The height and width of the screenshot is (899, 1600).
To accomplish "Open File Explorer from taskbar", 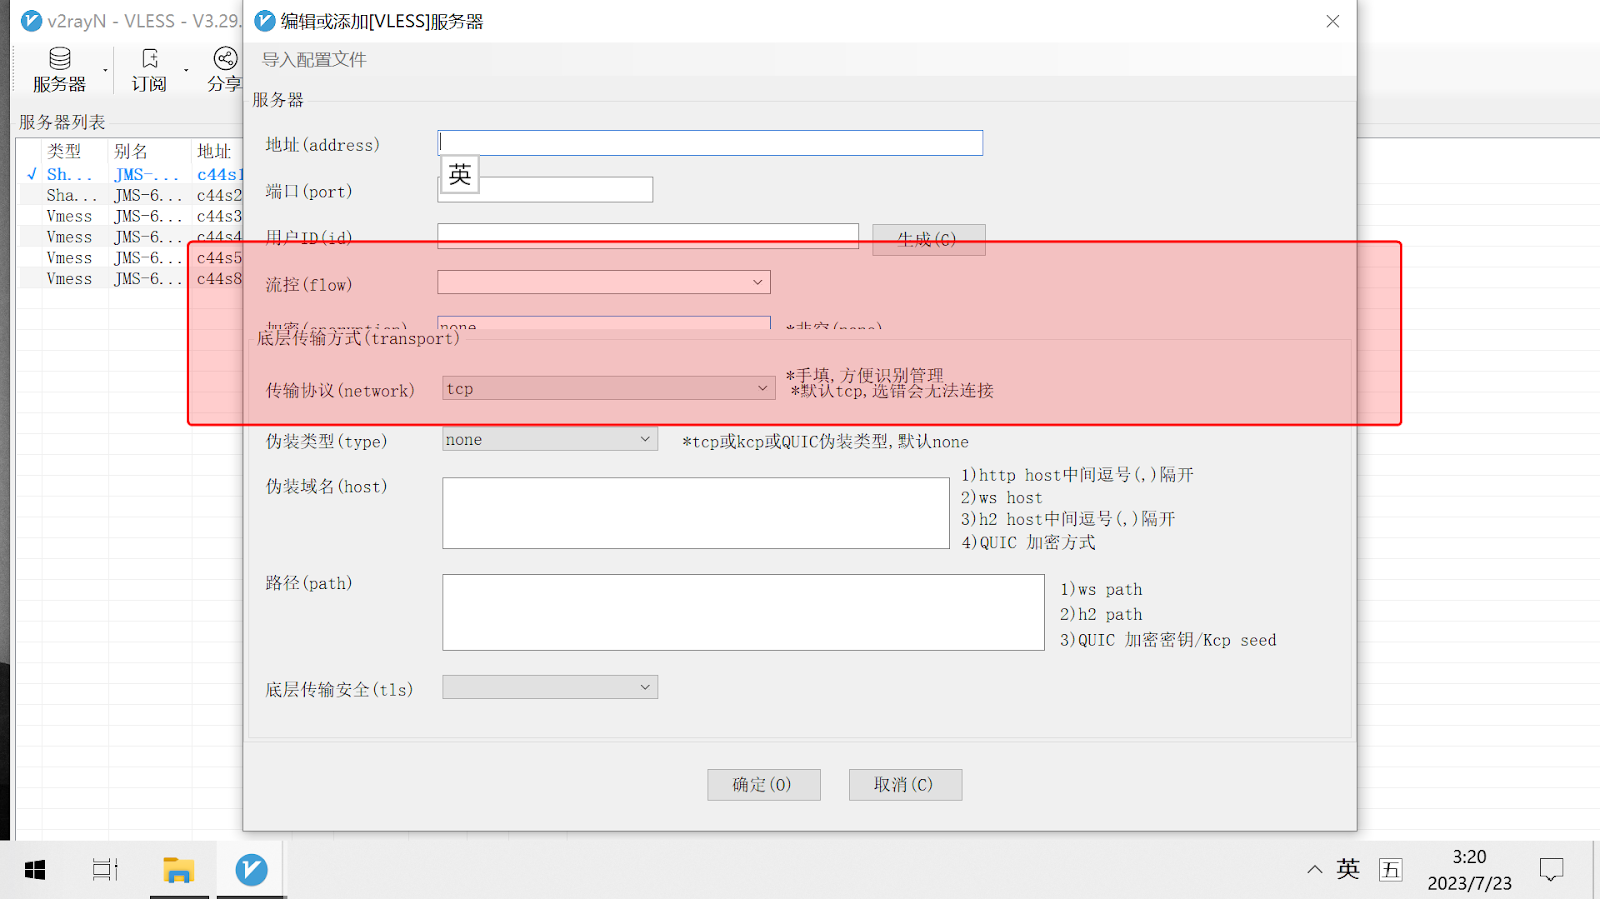I will click(178, 870).
